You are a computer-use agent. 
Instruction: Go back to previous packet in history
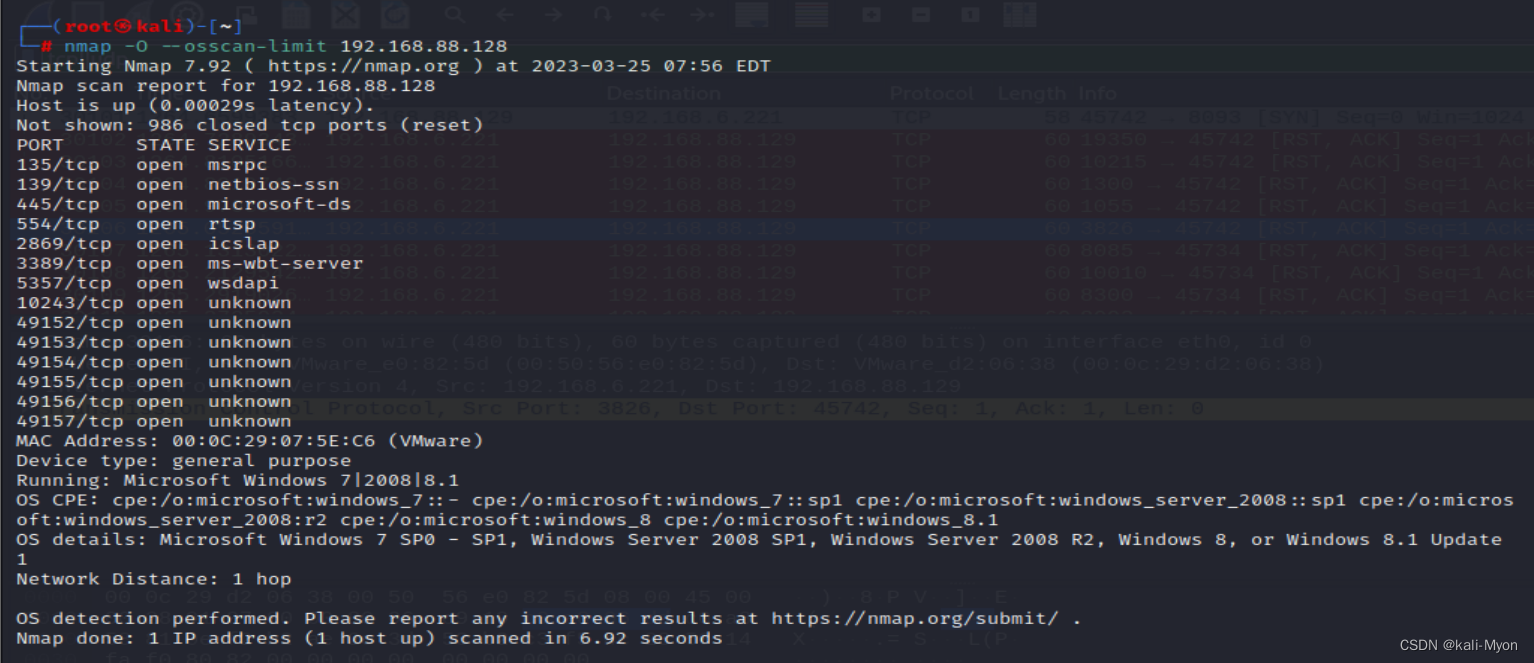point(506,15)
